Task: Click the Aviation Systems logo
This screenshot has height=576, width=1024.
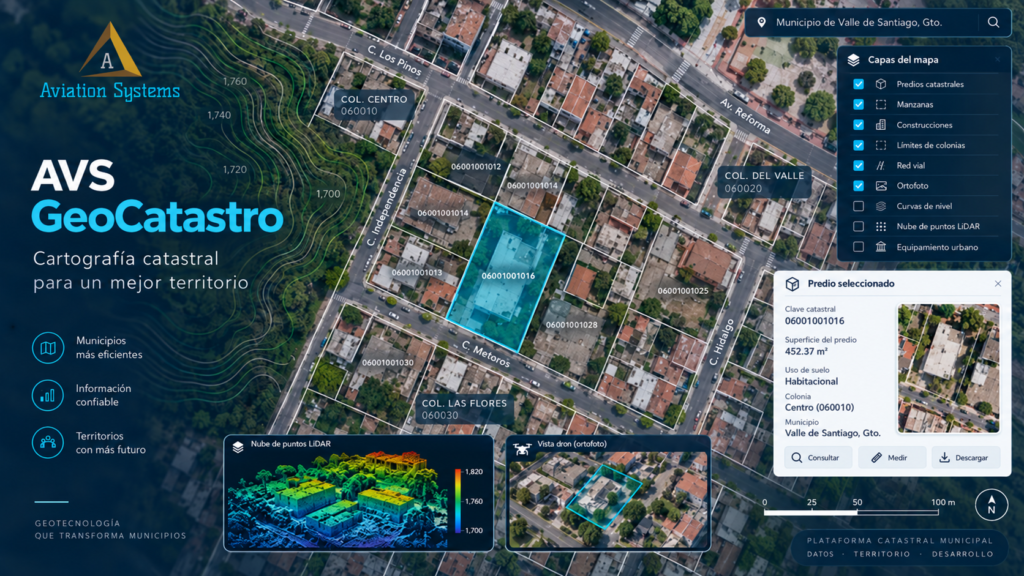Action: pyautogui.click(x=110, y=62)
